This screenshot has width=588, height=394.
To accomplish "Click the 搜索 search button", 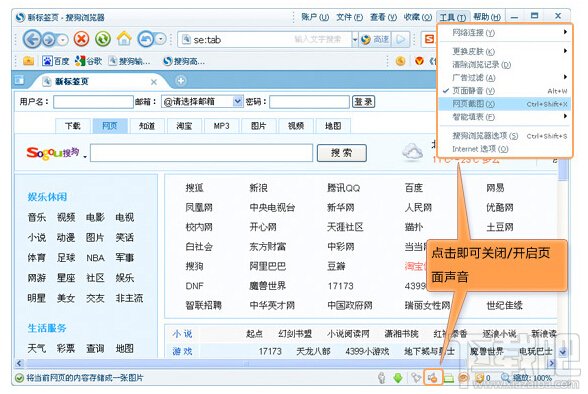I will 342,153.
